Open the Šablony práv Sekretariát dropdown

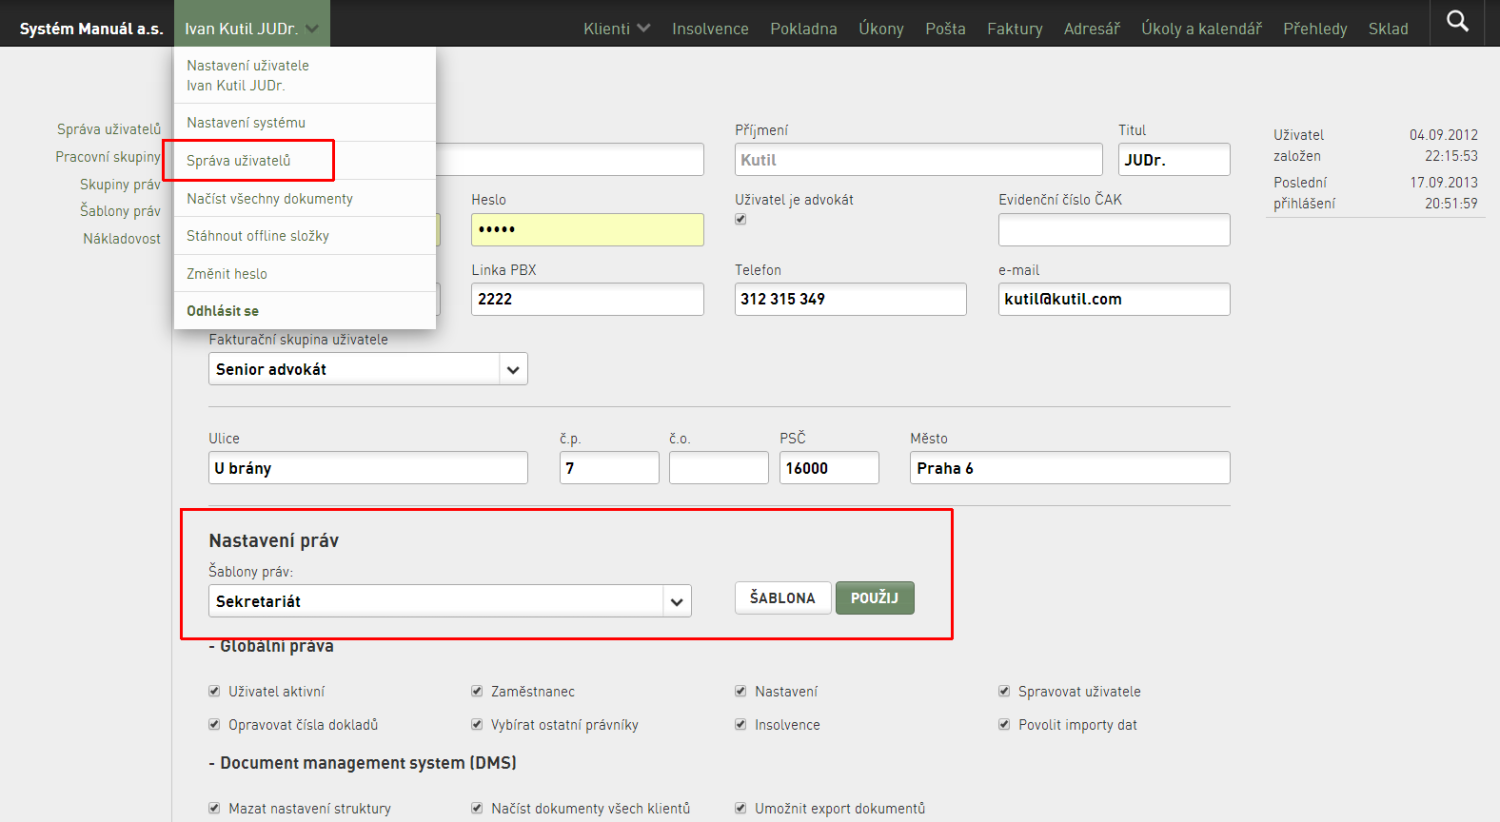tap(450, 601)
